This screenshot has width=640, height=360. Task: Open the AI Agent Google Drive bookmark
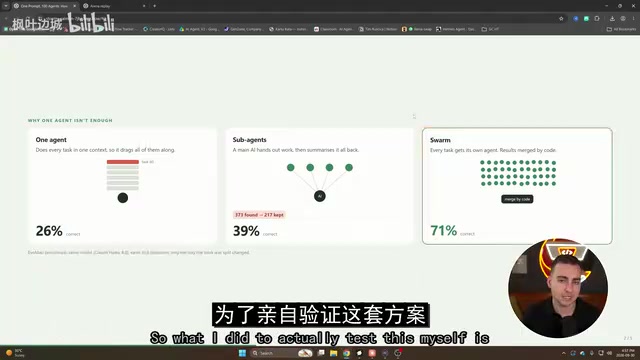199,29
